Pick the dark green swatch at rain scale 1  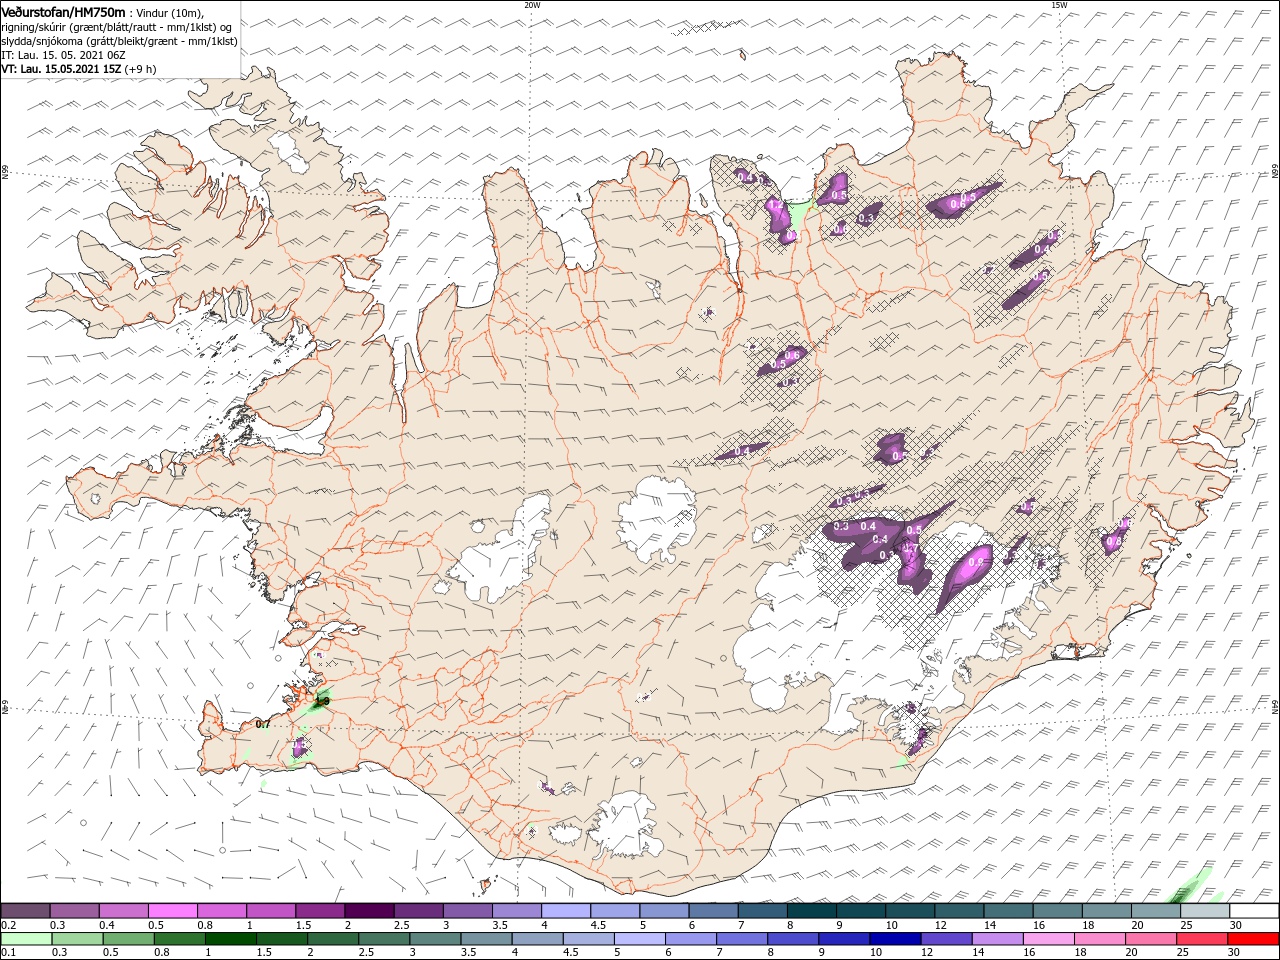230,939
